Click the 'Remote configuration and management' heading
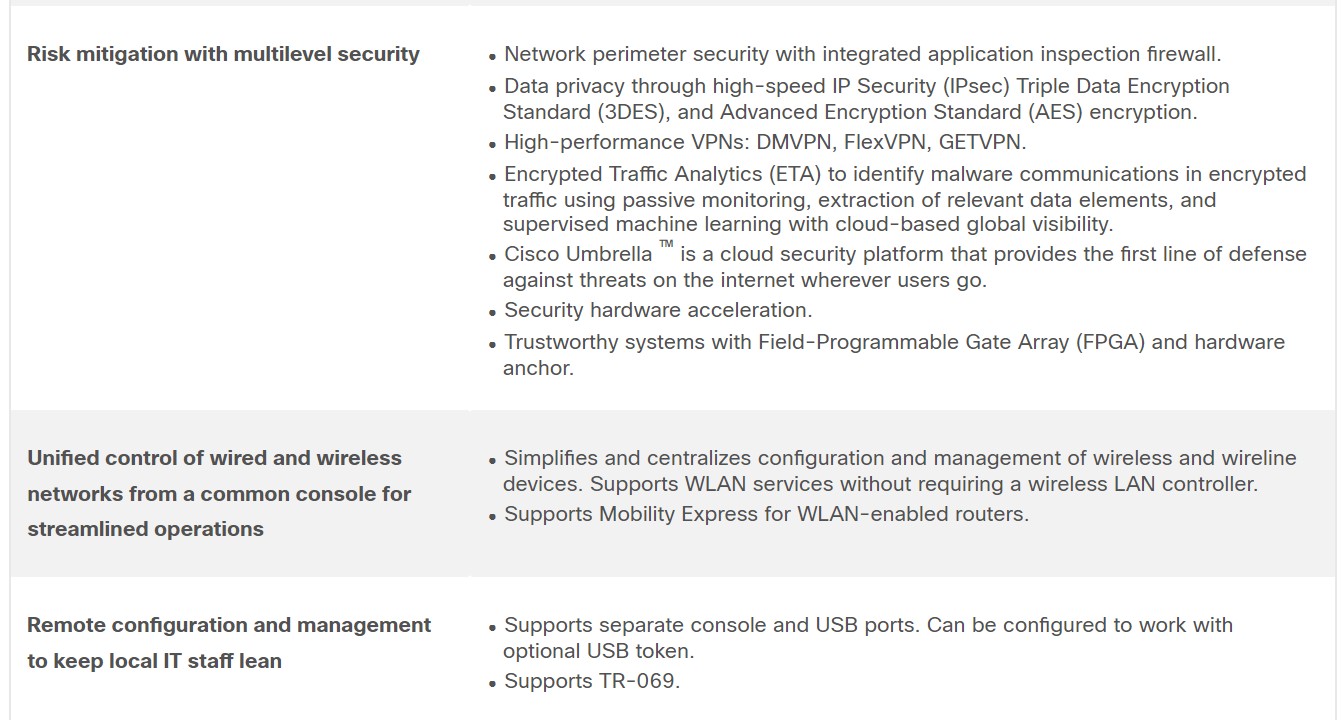Image resolution: width=1344 pixels, height=720 pixels. click(x=229, y=625)
